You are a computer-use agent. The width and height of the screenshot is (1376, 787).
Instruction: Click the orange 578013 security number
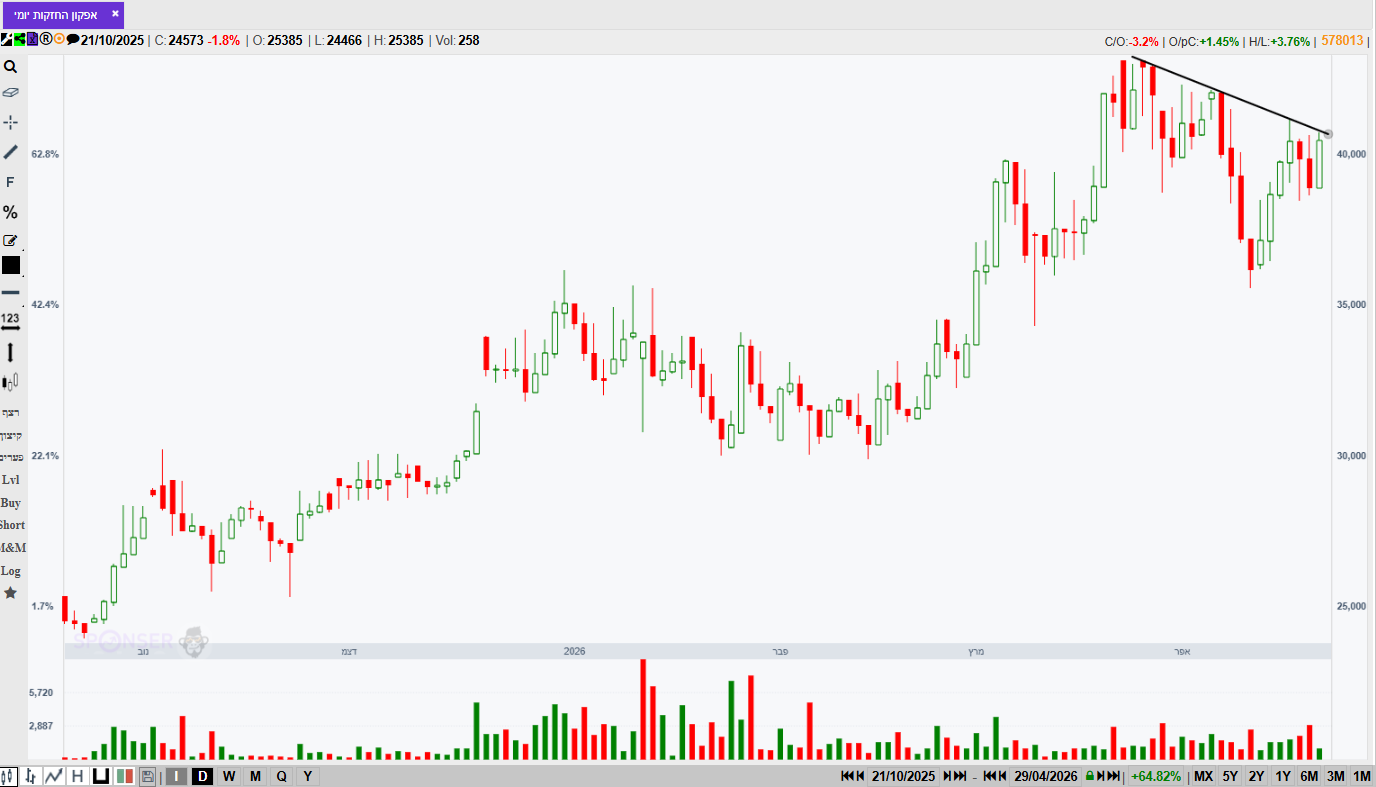point(1342,41)
